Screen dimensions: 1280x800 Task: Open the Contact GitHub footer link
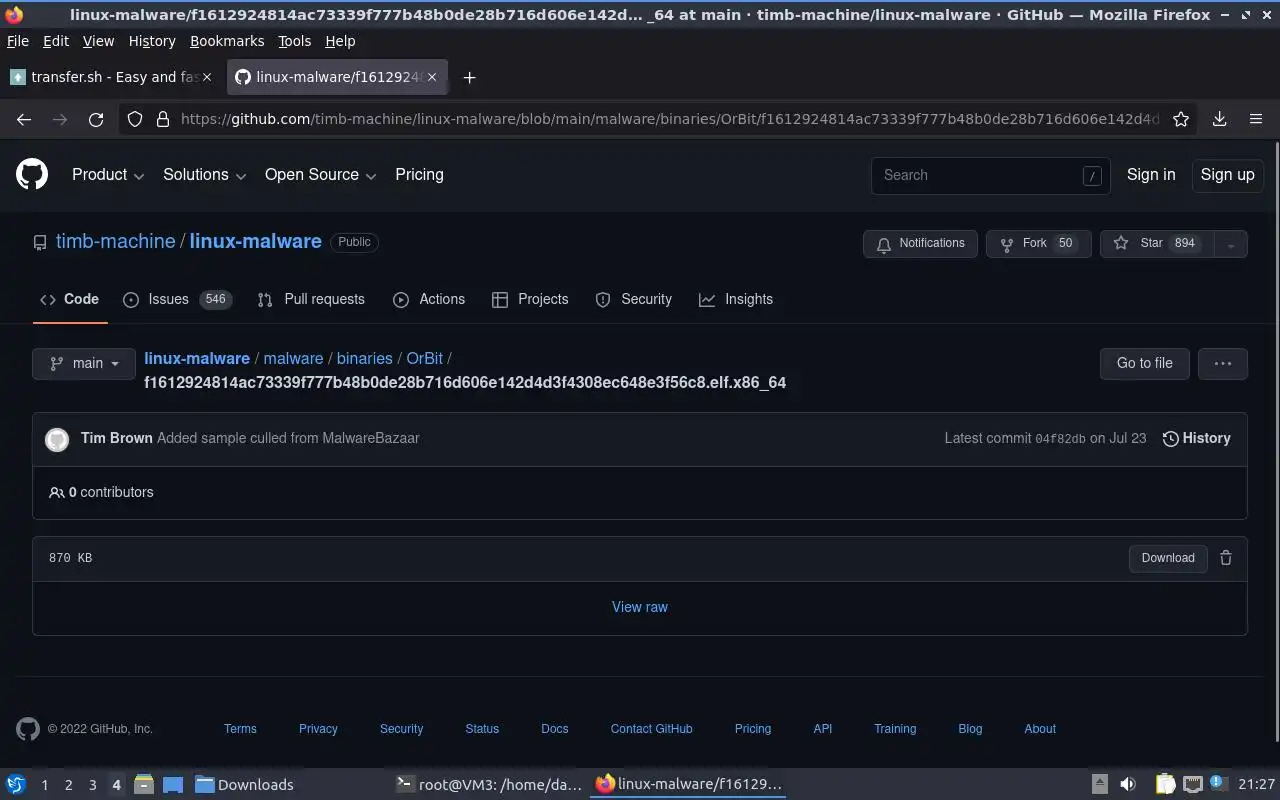click(x=651, y=729)
